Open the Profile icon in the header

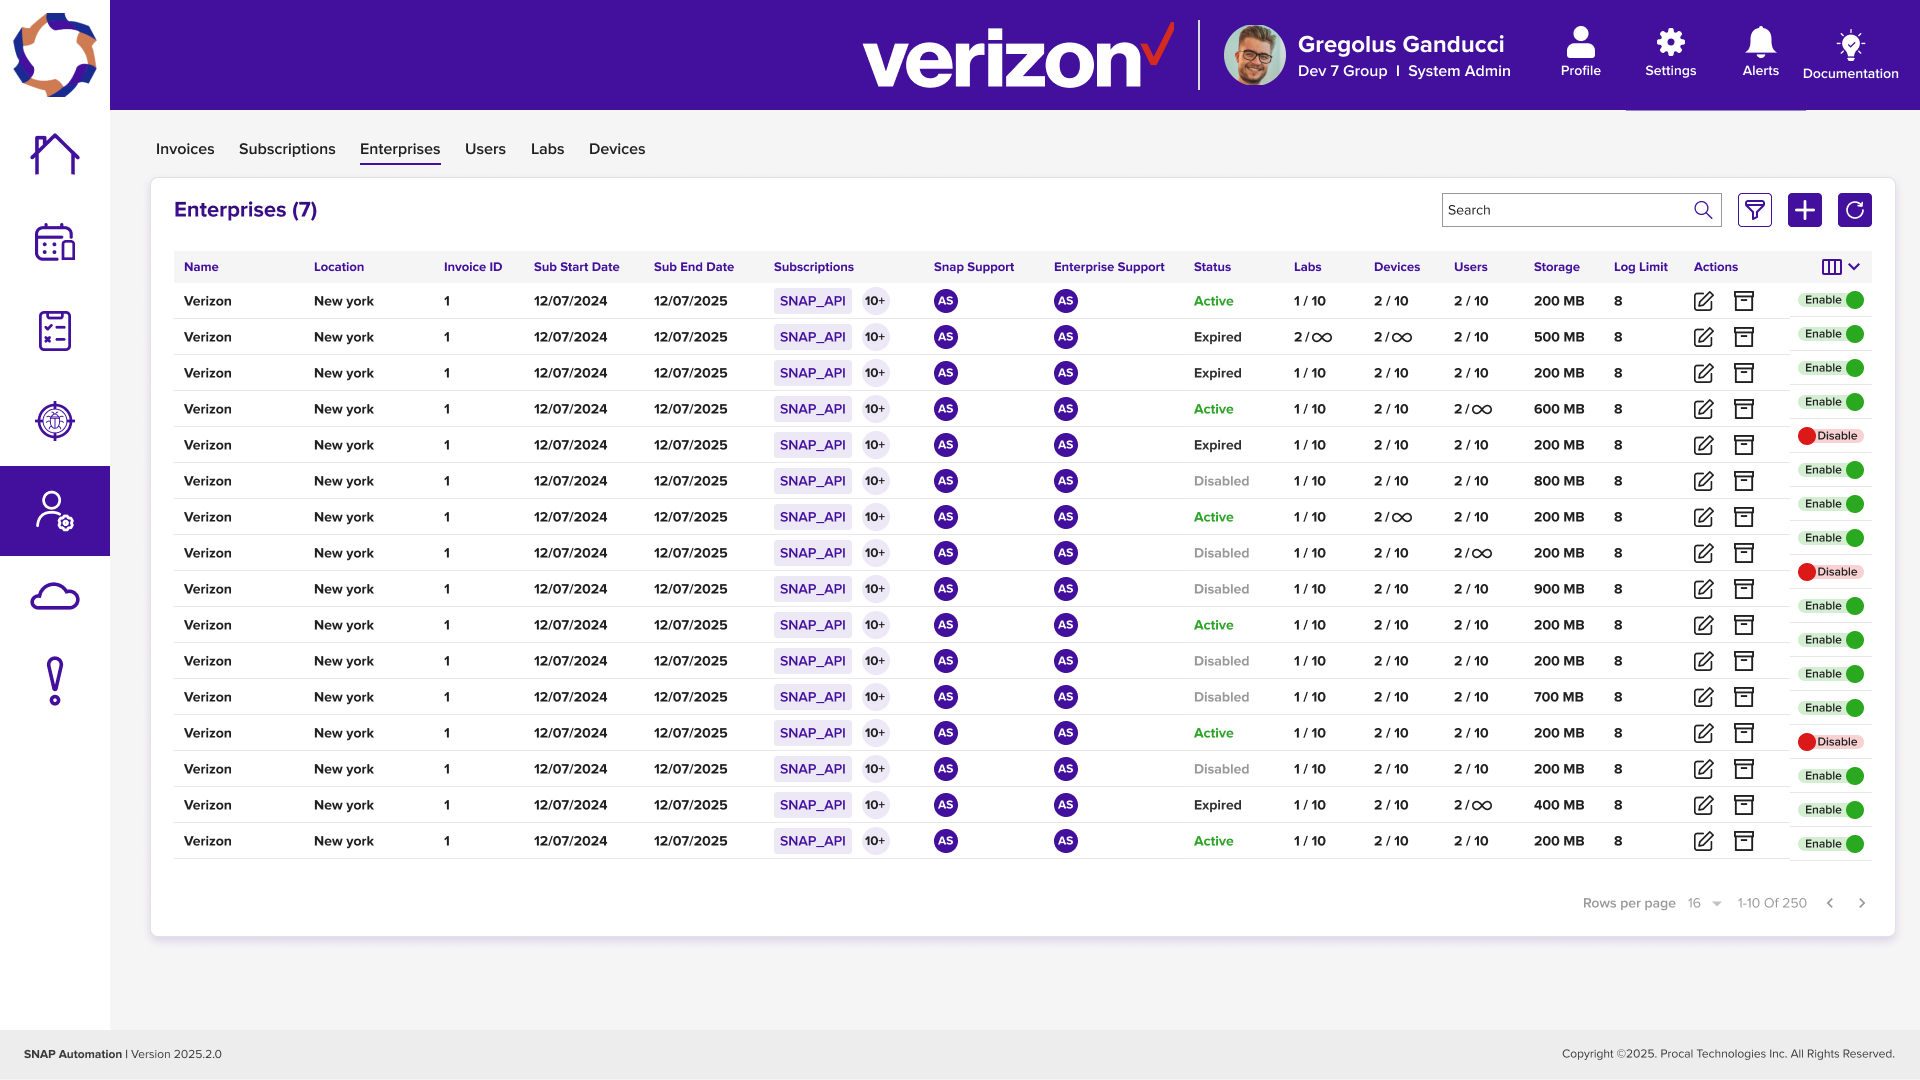click(x=1580, y=52)
